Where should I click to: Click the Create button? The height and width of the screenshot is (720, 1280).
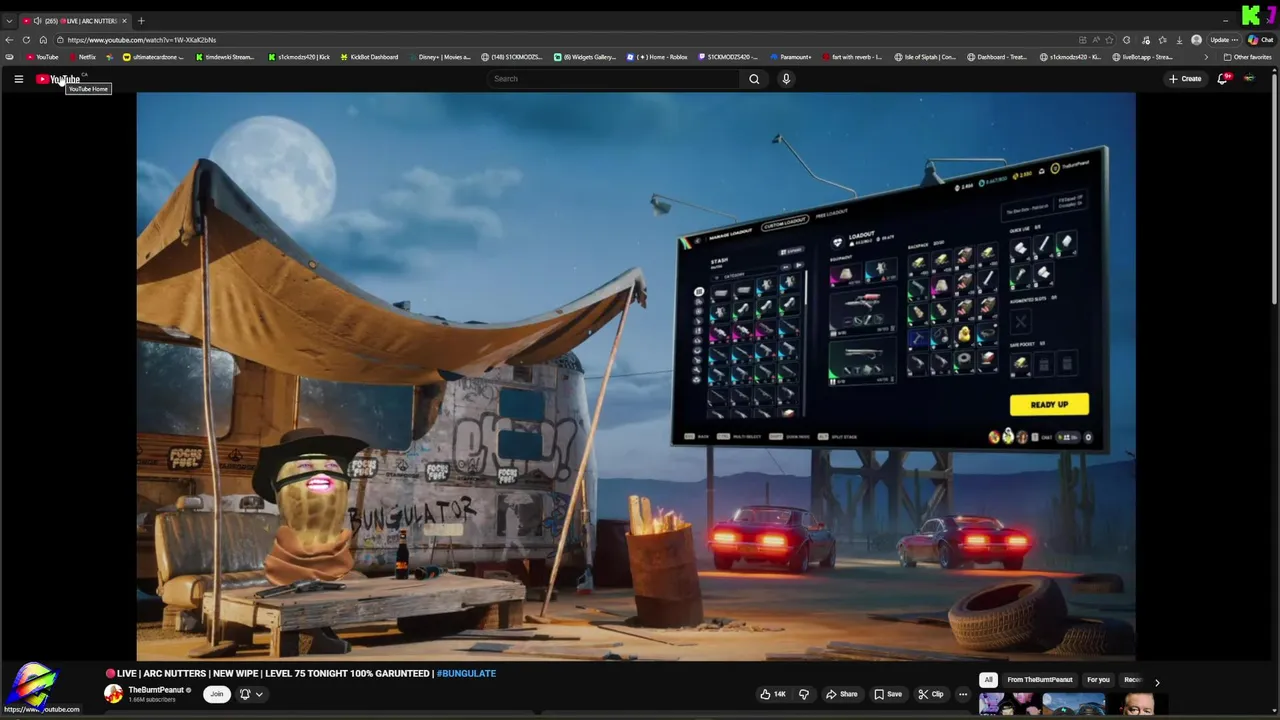(1185, 79)
